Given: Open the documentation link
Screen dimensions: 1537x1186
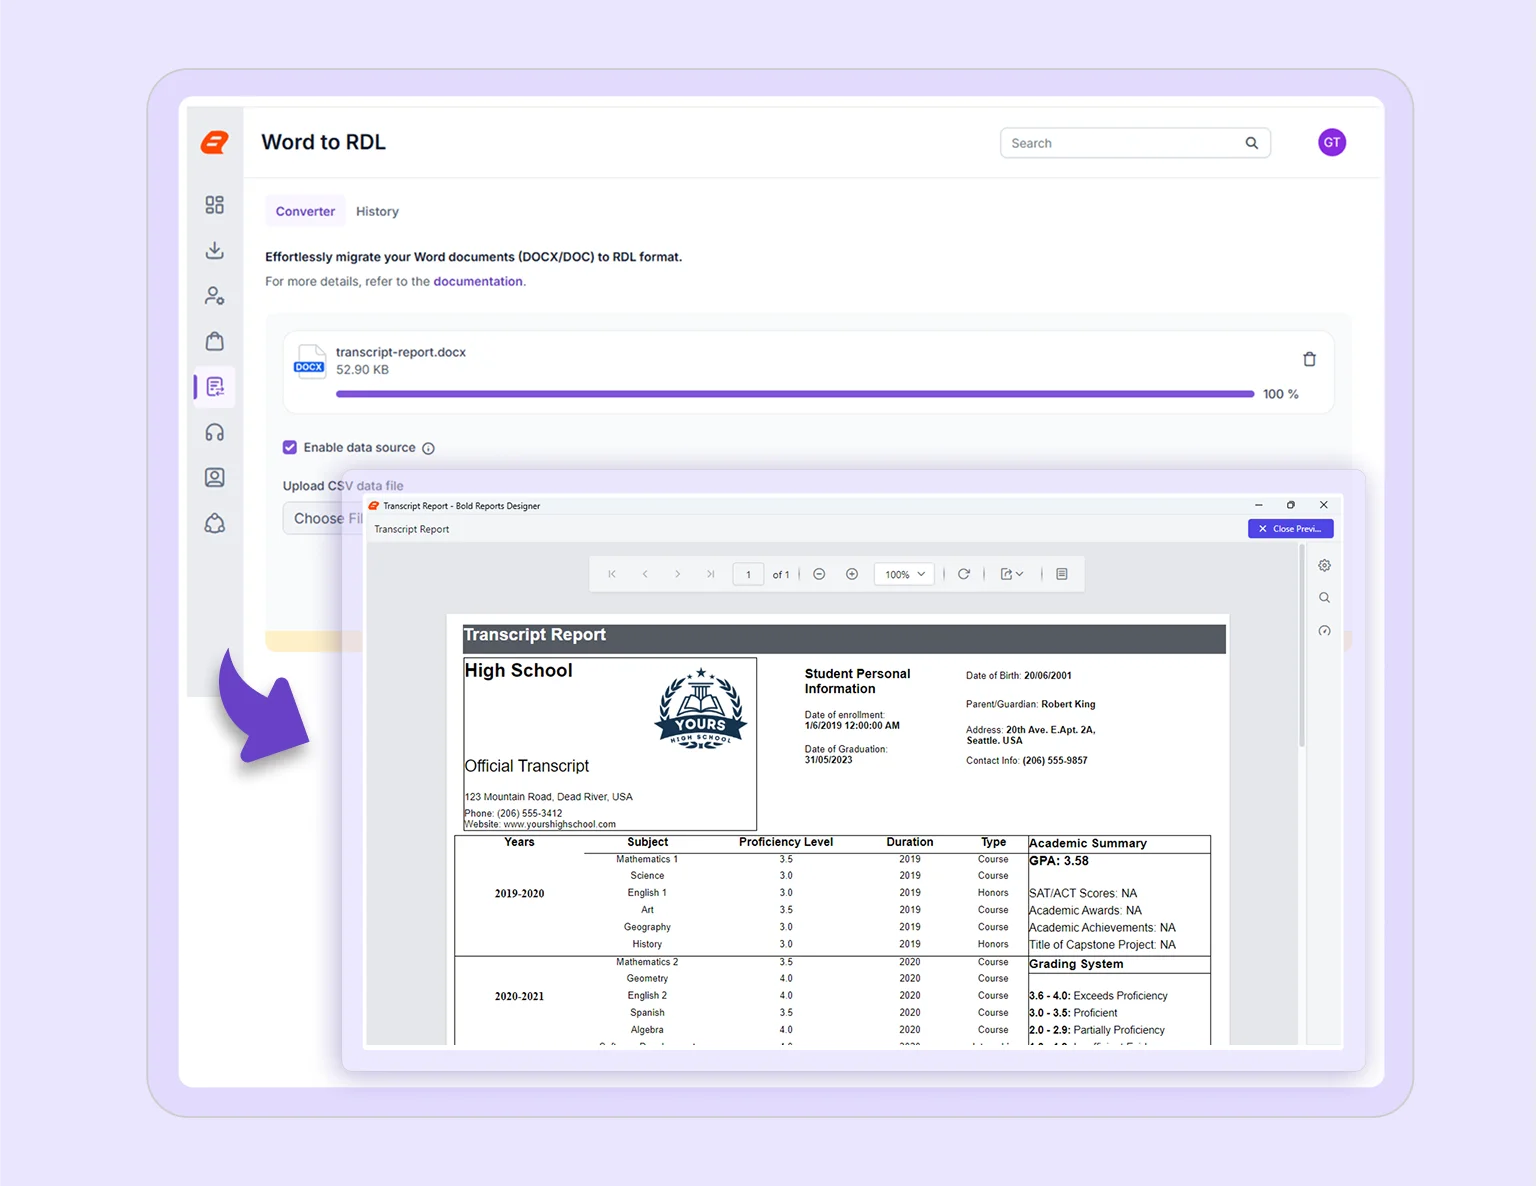Looking at the screenshot, I should coord(478,281).
